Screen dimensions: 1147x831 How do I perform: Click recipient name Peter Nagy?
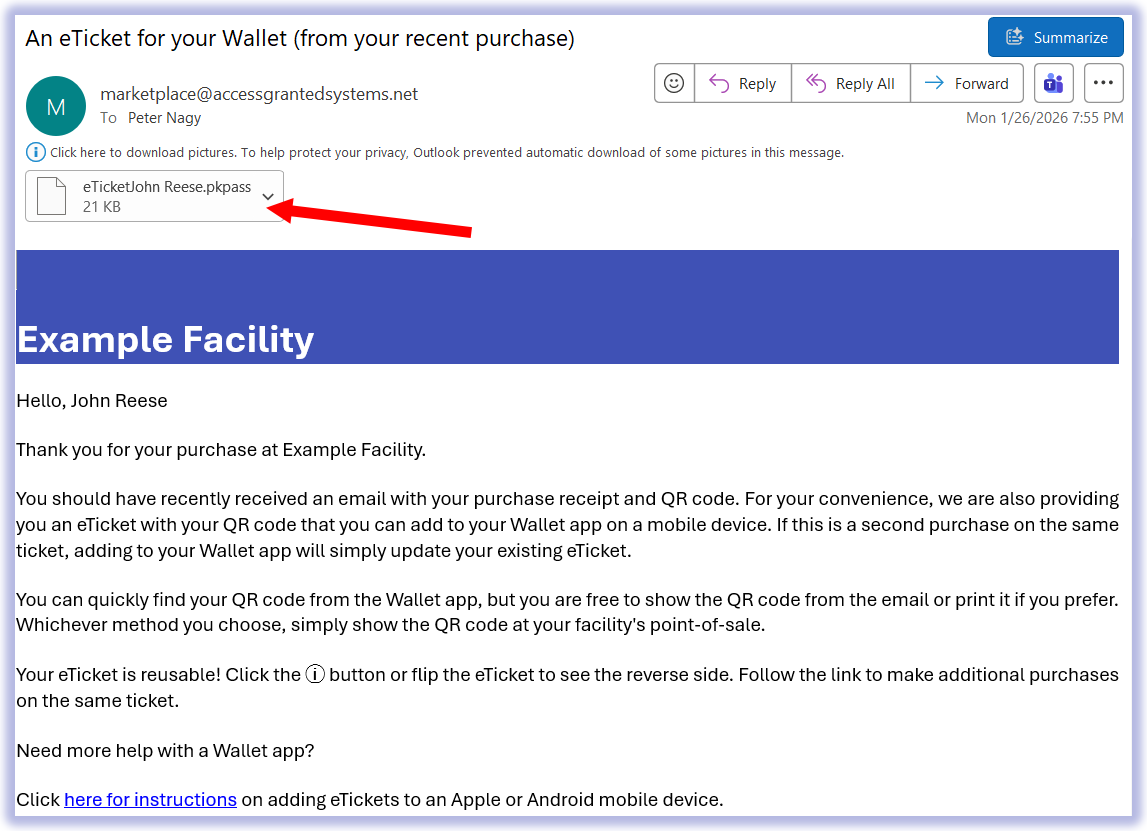(164, 118)
